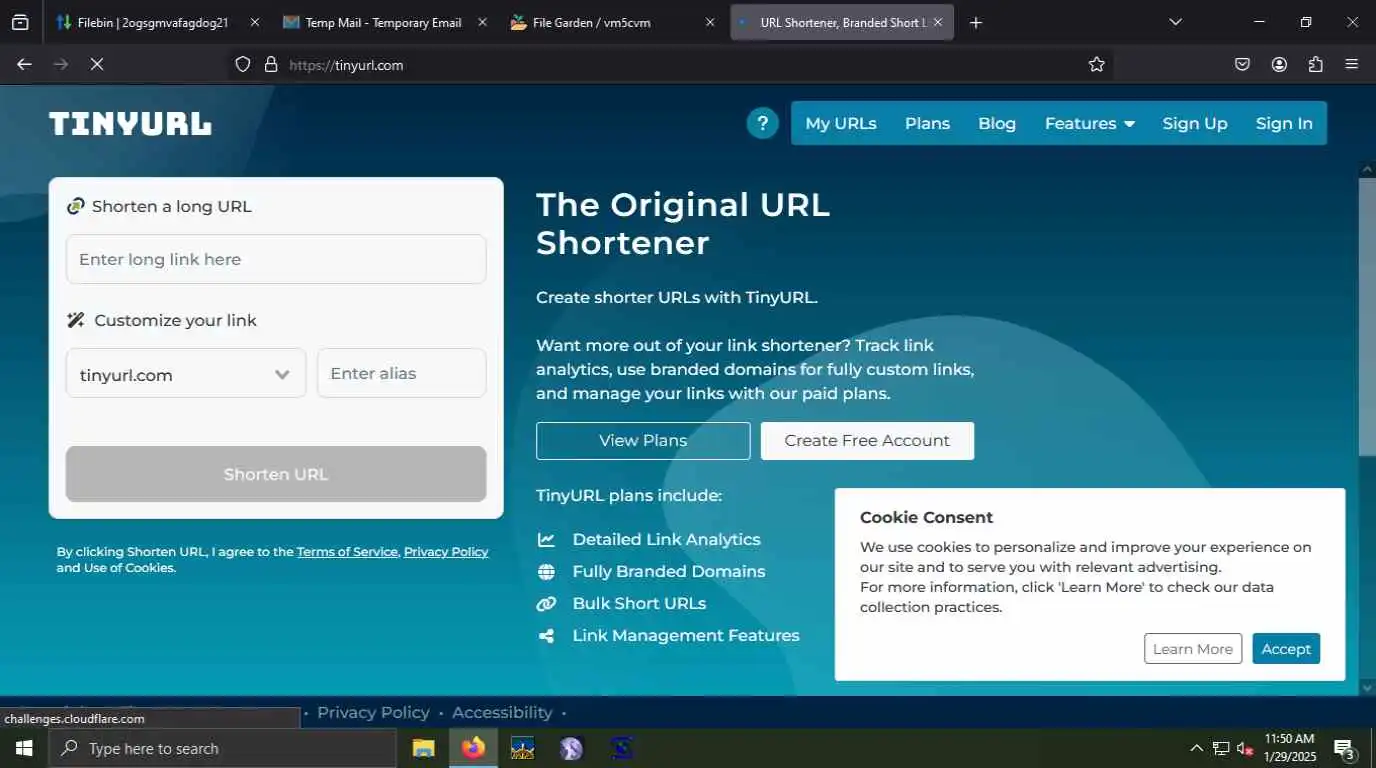
Task: Click the Detailed Link Analytics chart icon
Action: pos(546,539)
